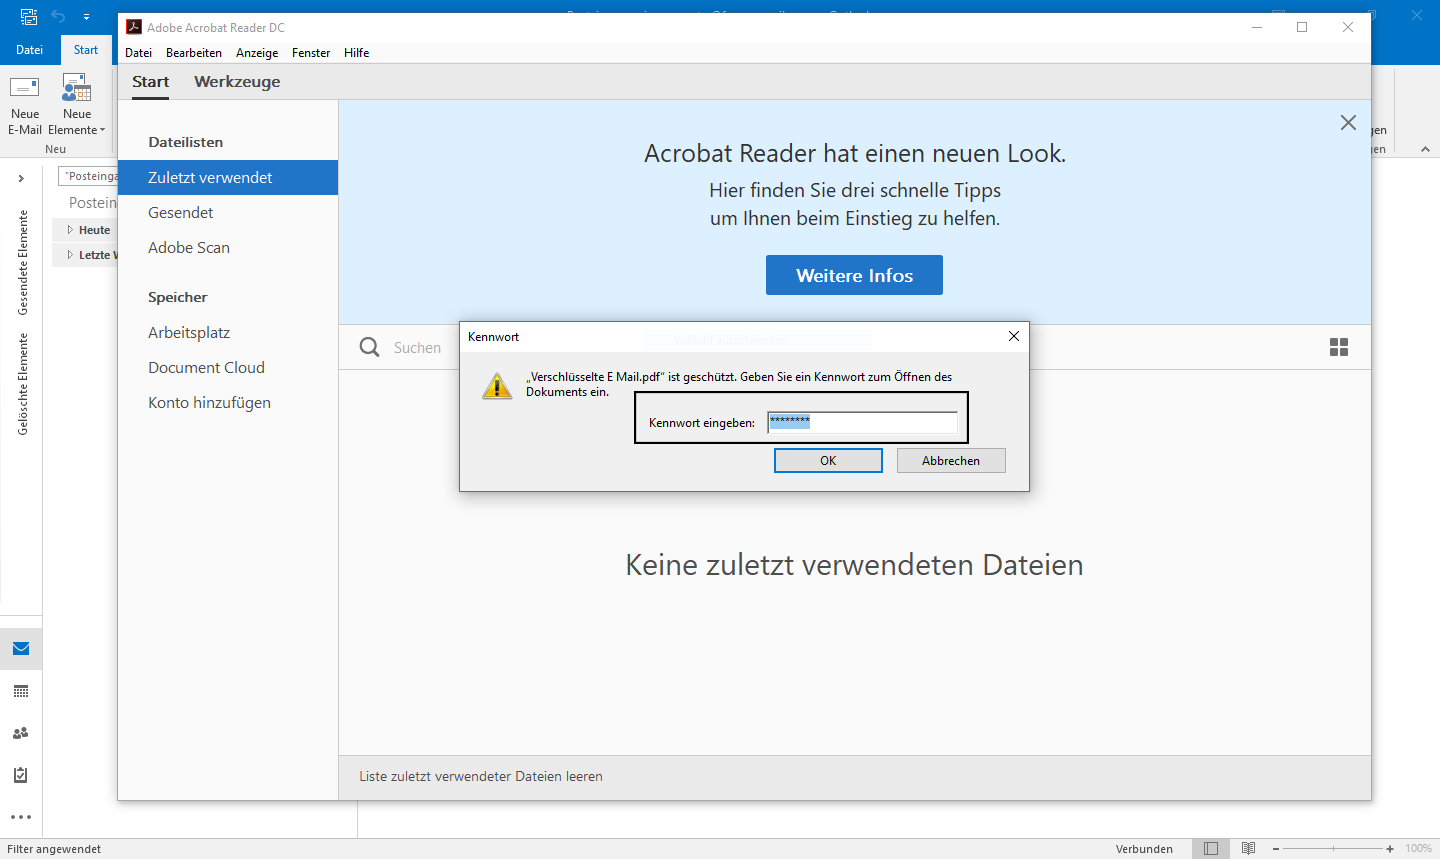
Task: Click the warning icon in Kennwort dialog
Action: (497, 386)
